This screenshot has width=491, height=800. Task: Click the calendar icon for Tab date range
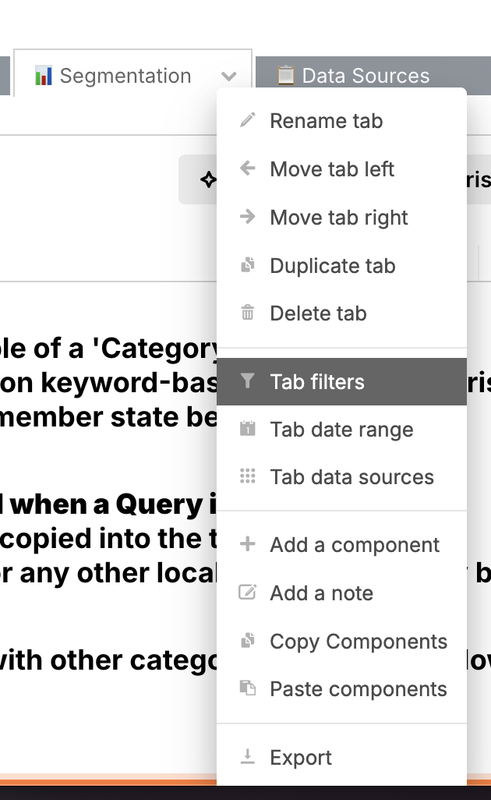[248, 428]
